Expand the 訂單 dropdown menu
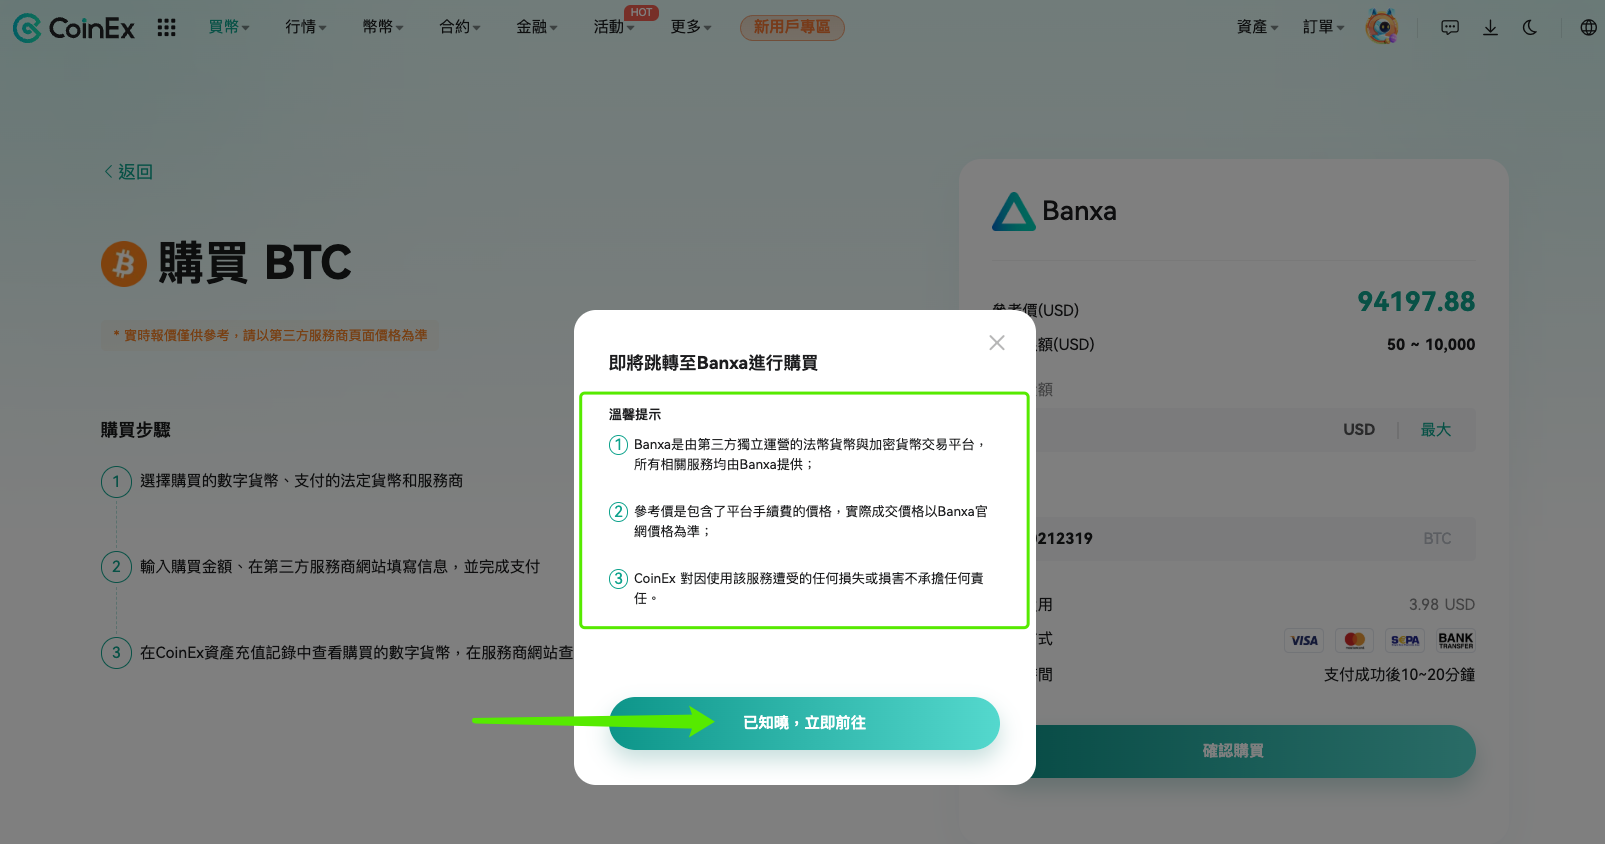Screen dimensions: 1605x844 click(1324, 27)
